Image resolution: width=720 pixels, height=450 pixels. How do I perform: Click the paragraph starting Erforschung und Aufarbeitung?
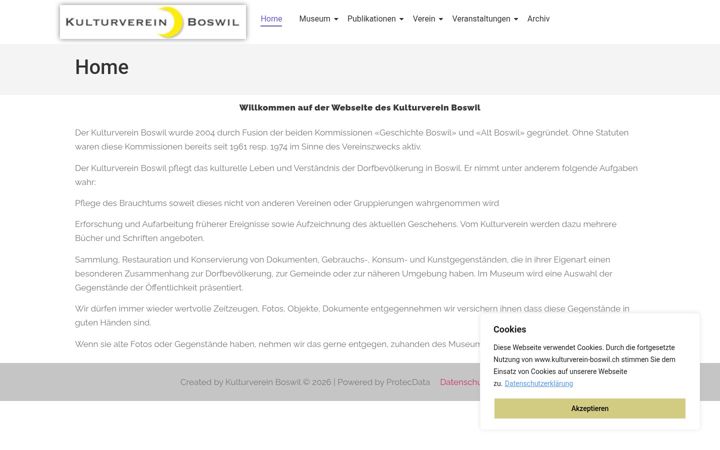[x=346, y=231]
